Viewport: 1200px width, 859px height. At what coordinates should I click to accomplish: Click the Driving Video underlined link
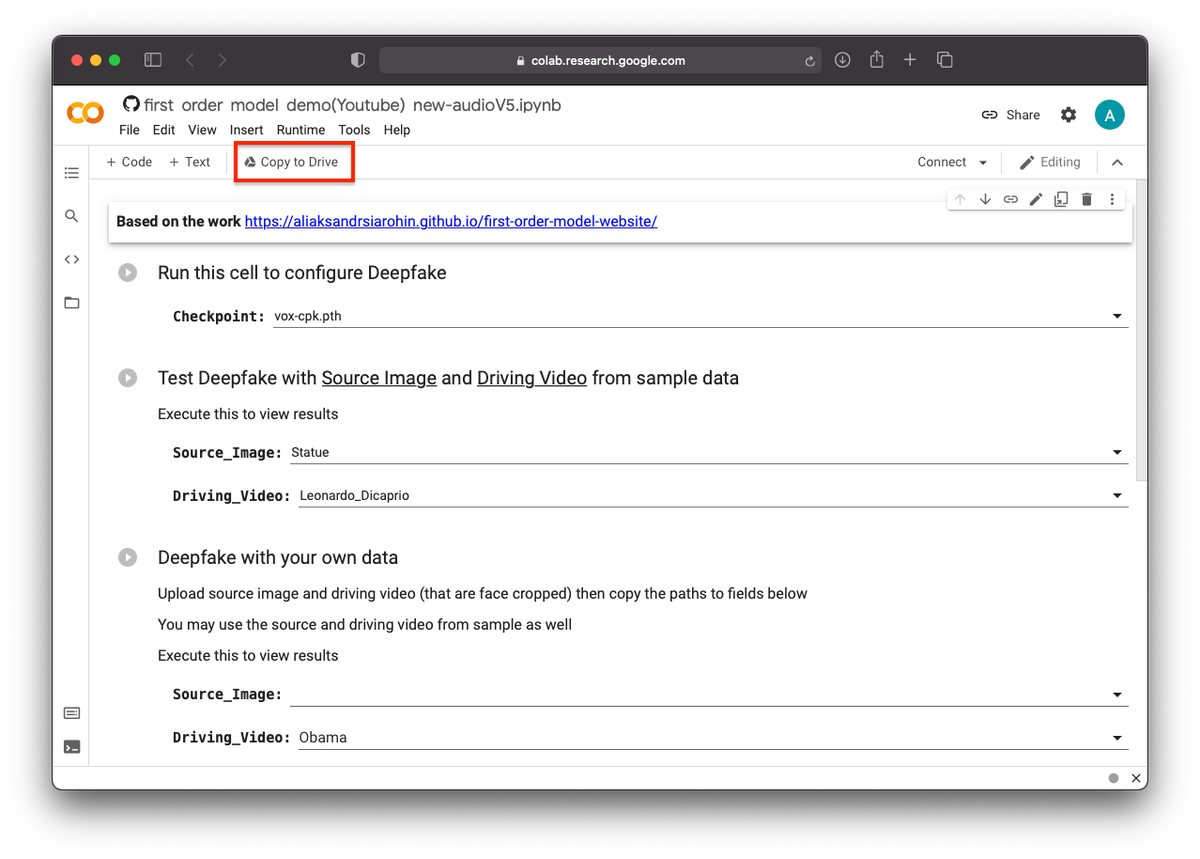[532, 378]
